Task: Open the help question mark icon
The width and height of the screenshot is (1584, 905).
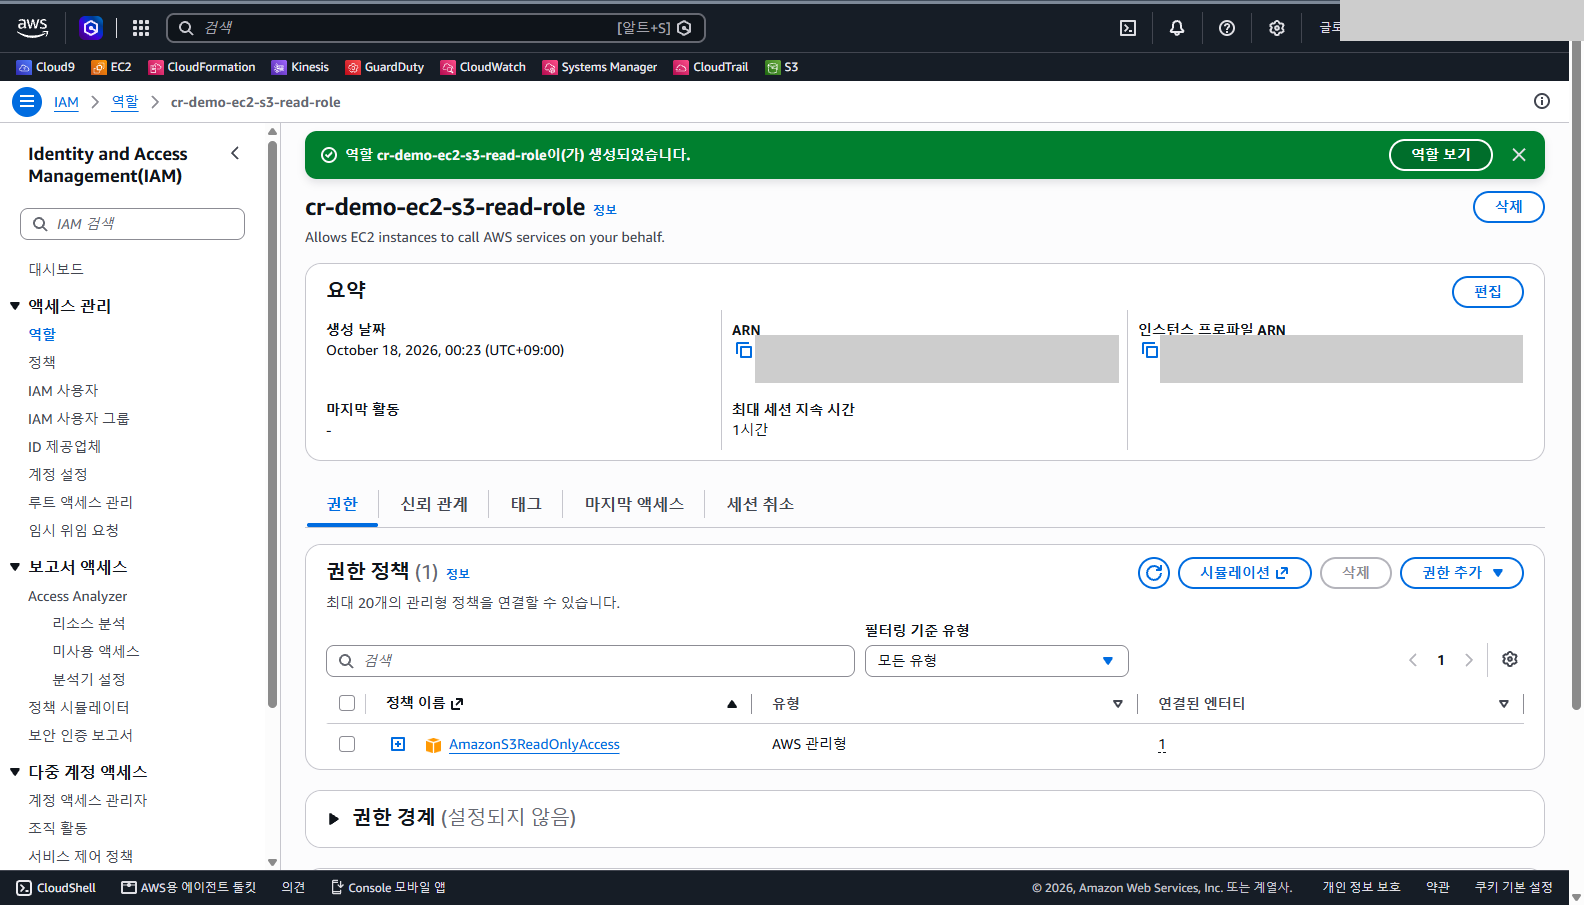Action: click(1227, 28)
